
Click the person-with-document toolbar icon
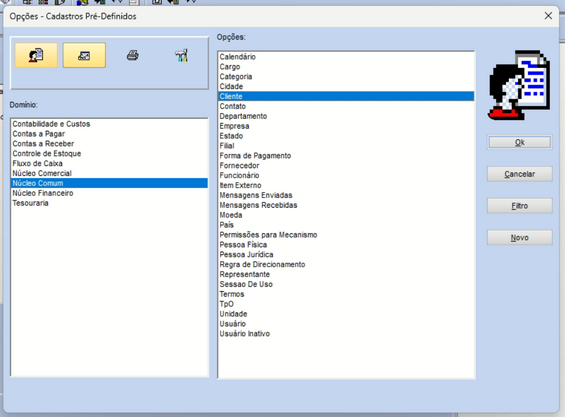(36, 55)
